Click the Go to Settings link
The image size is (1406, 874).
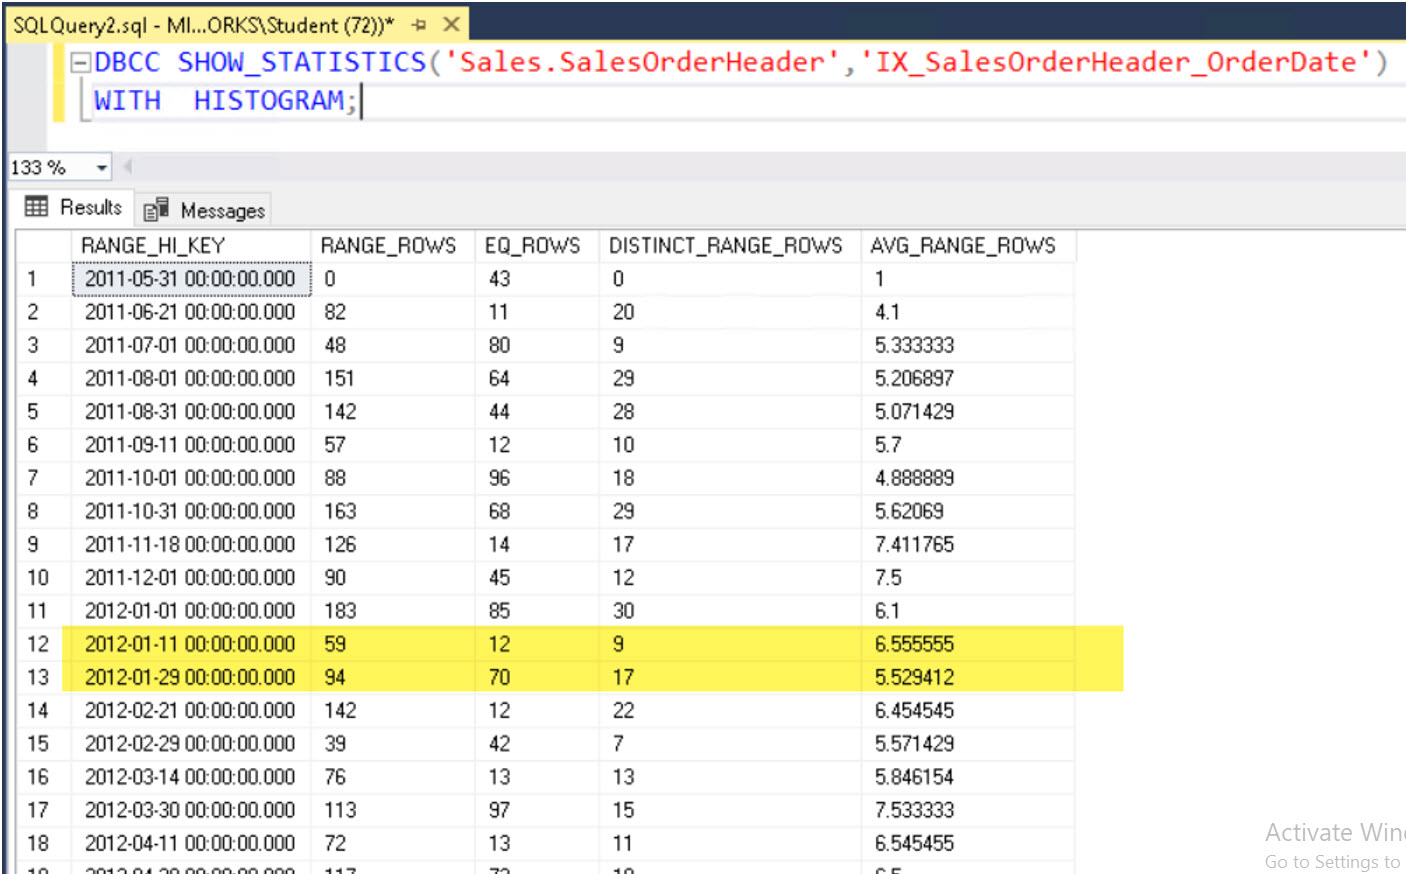(x=1331, y=862)
